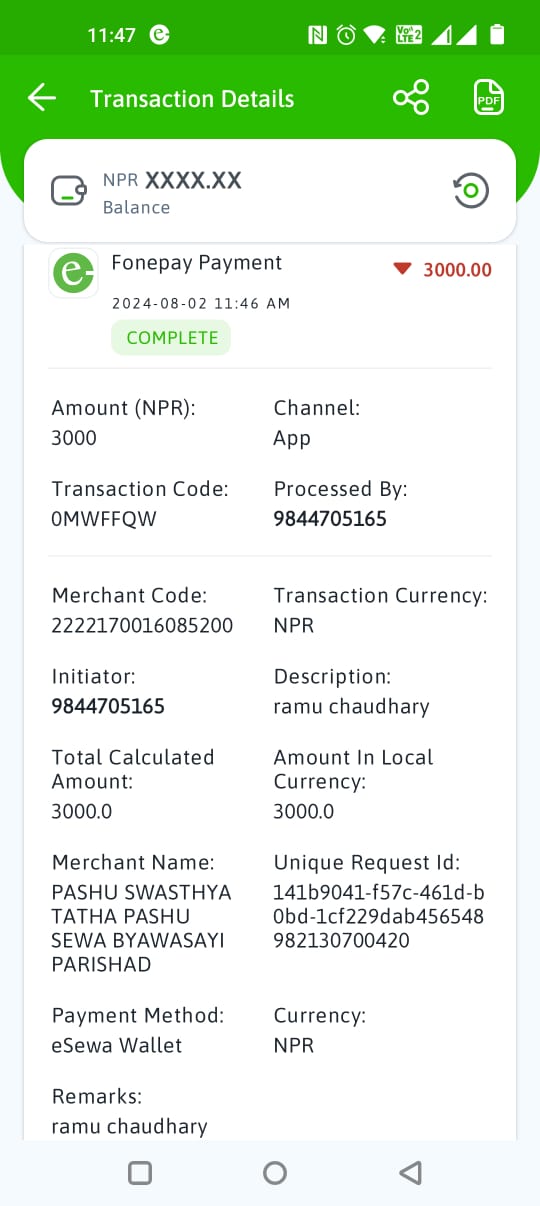Tap the merchant code 2222170016085200
This screenshot has width=540, height=1206.
tap(142, 626)
